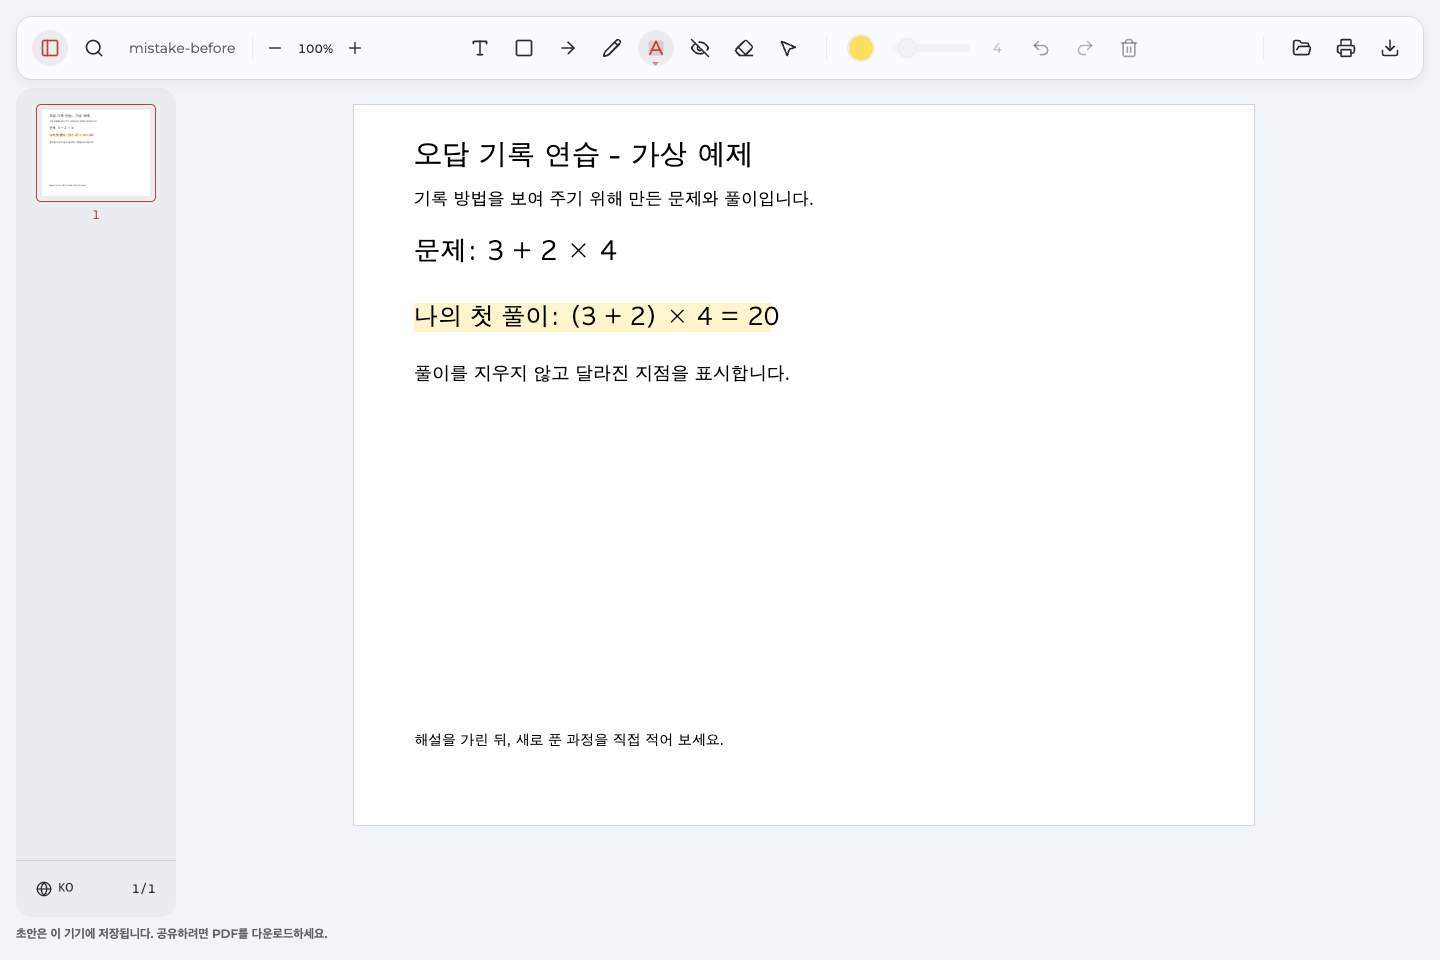The width and height of the screenshot is (1440, 960).
Task: Print the document
Action: 1346,48
